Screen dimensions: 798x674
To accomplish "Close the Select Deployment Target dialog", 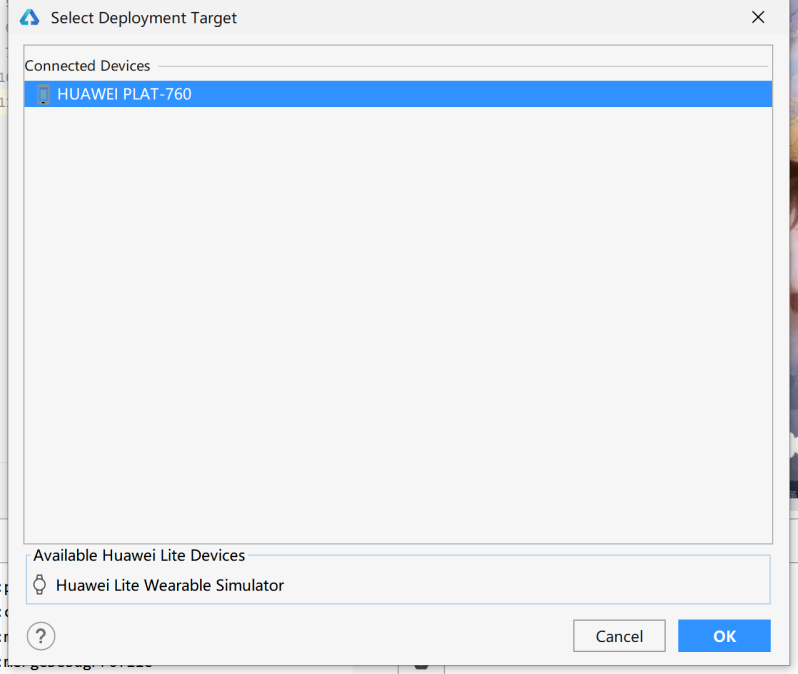I will point(758,17).
